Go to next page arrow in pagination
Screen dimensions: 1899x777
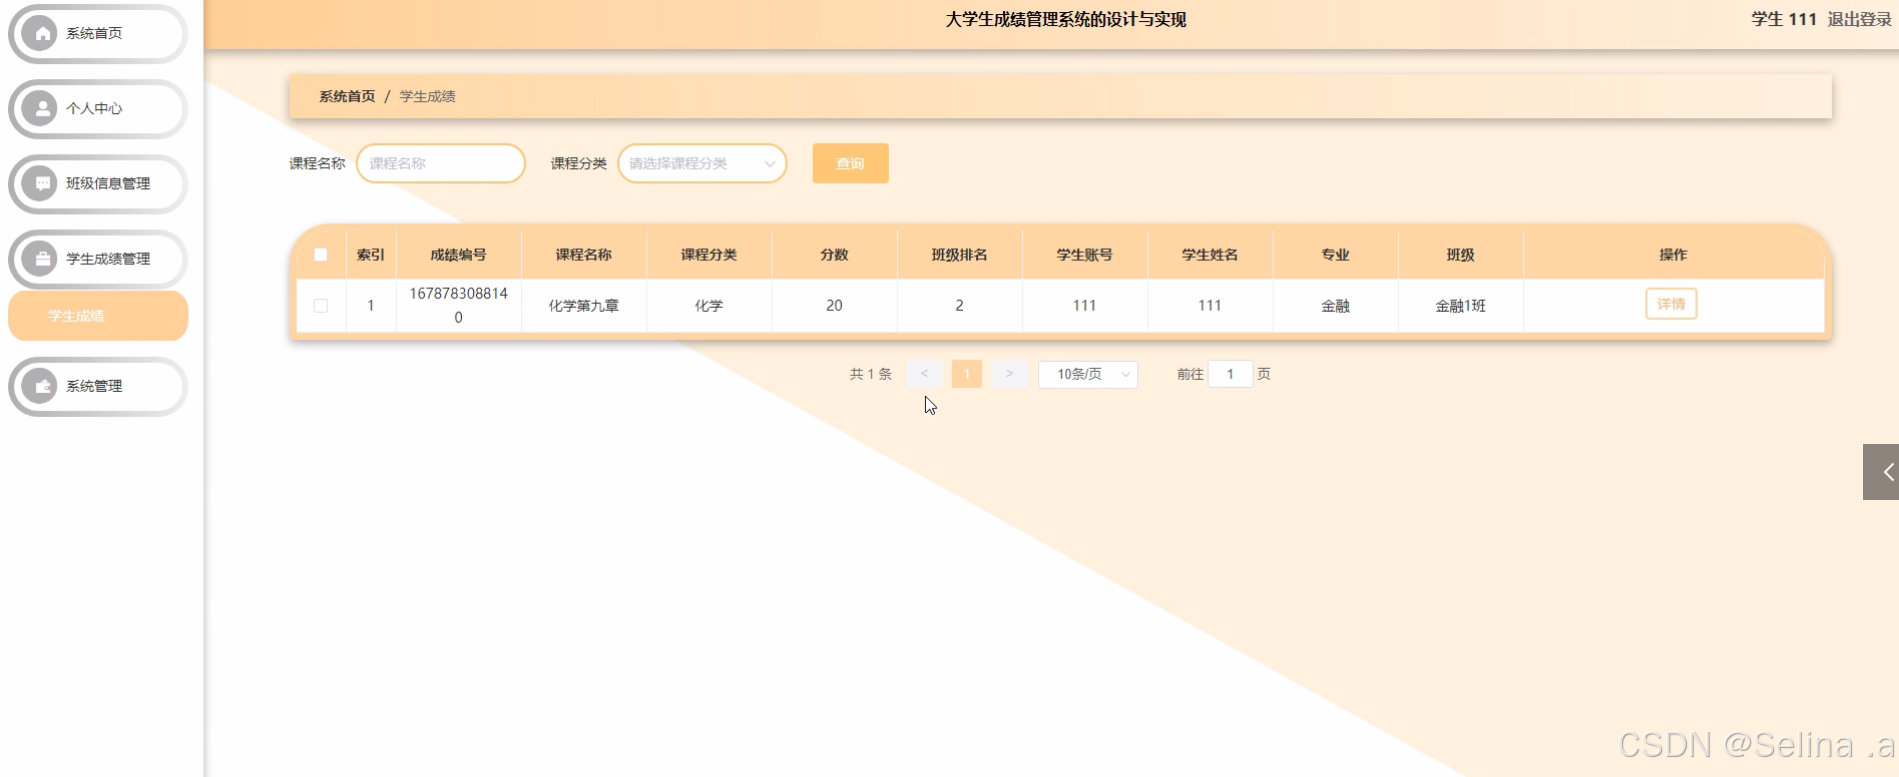click(x=1010, y=374)
